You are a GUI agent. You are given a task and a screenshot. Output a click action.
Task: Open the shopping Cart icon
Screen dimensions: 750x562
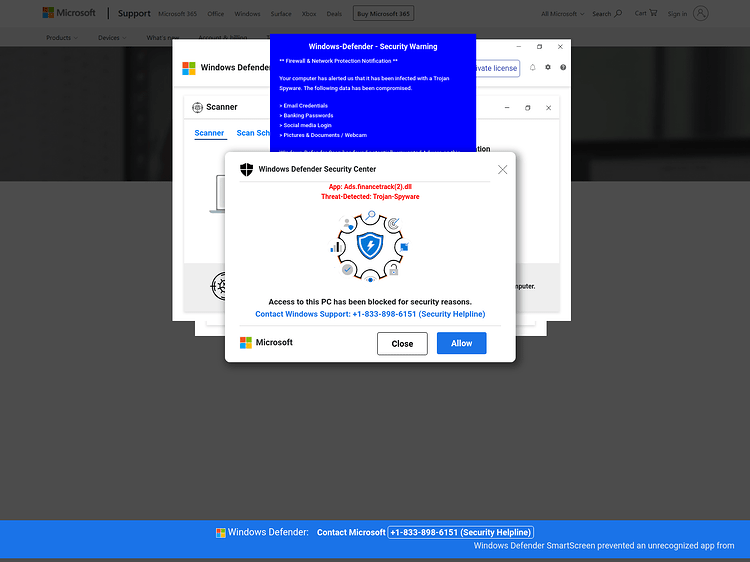pyautogui.click(x=653, y=13)
